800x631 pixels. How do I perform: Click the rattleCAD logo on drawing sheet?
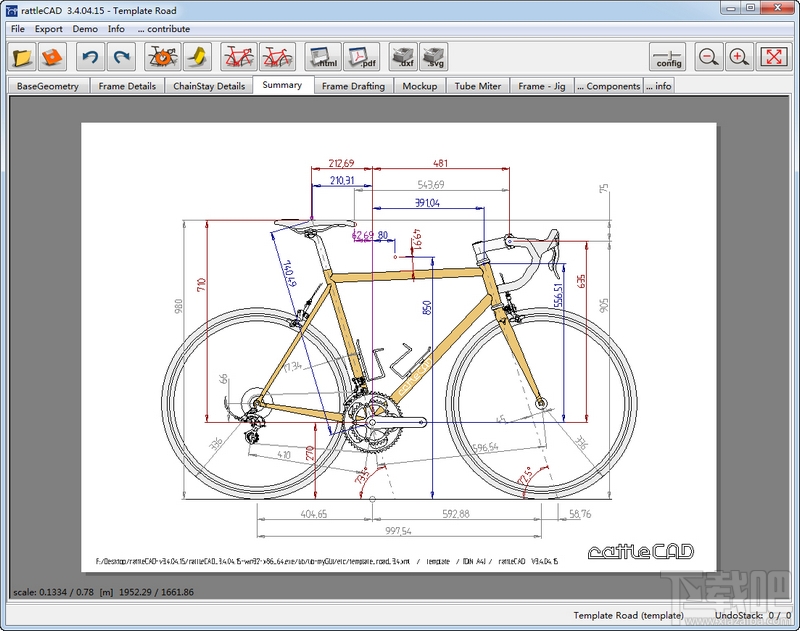(641, 551)
